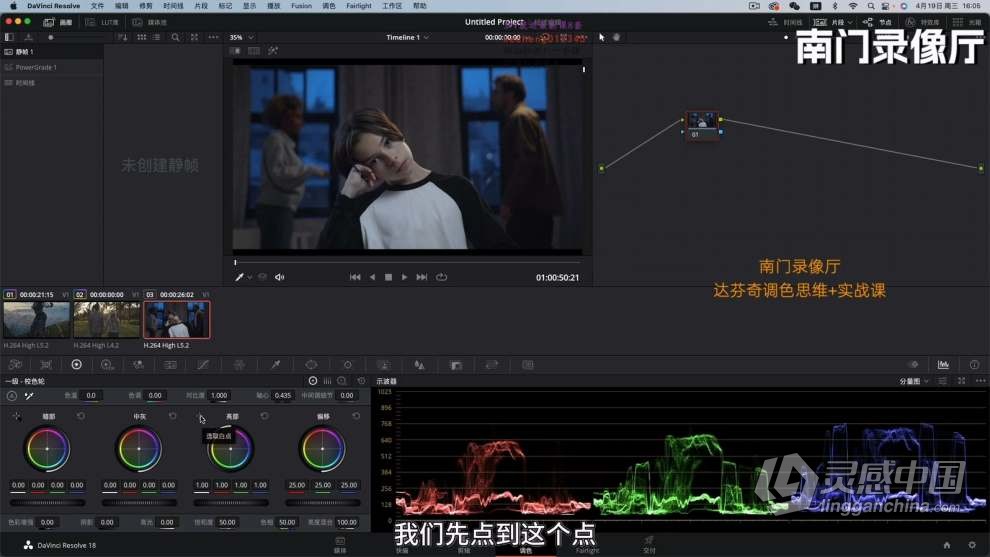The height and width of the screenshot is (557, 990).
Task: Select clip 01 thumbnail
Action: pyautogui.click(x=37, y=320)
